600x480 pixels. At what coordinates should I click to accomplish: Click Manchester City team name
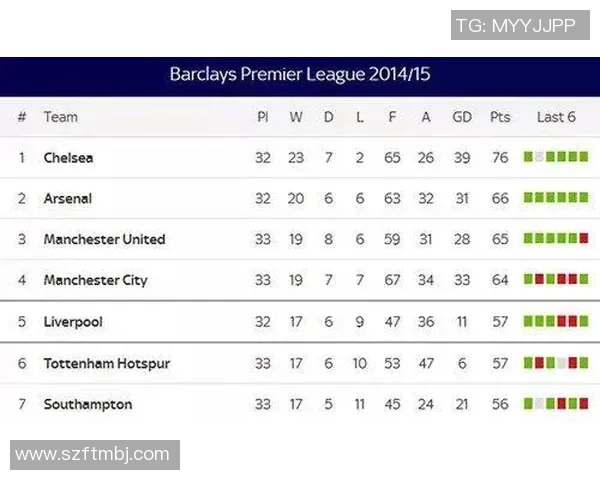[x=95, y=280]
